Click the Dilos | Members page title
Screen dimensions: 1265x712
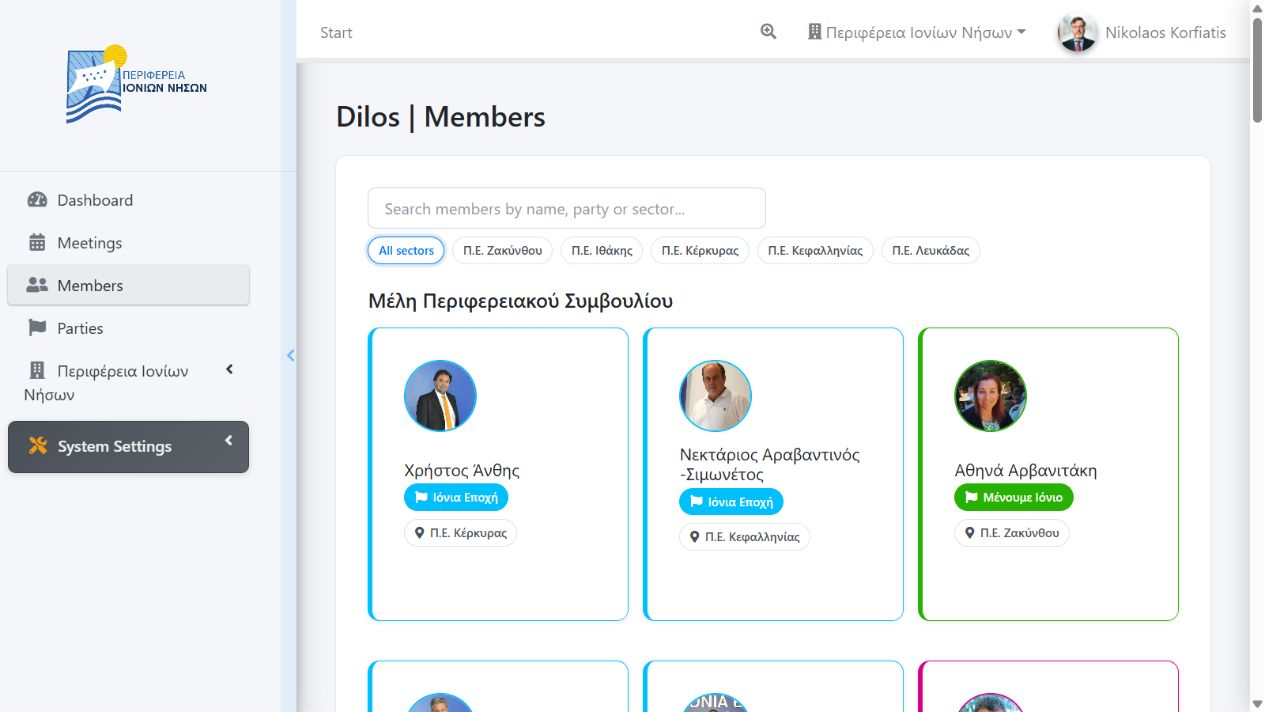tap(441, 117)
